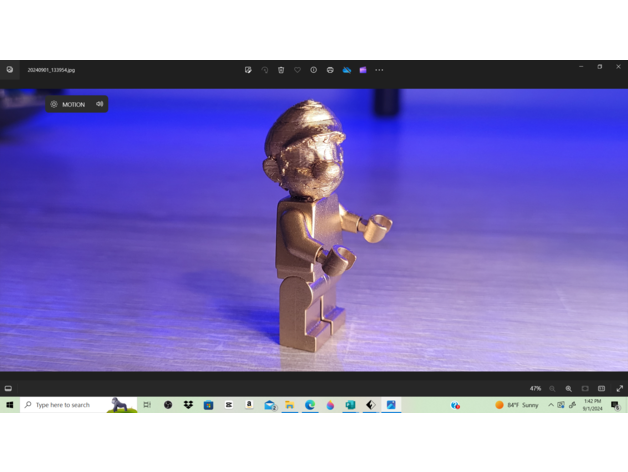Enter fullscreen with the expand arrows icon
This screenshot has height=472, width=628.
coord(619,388)
